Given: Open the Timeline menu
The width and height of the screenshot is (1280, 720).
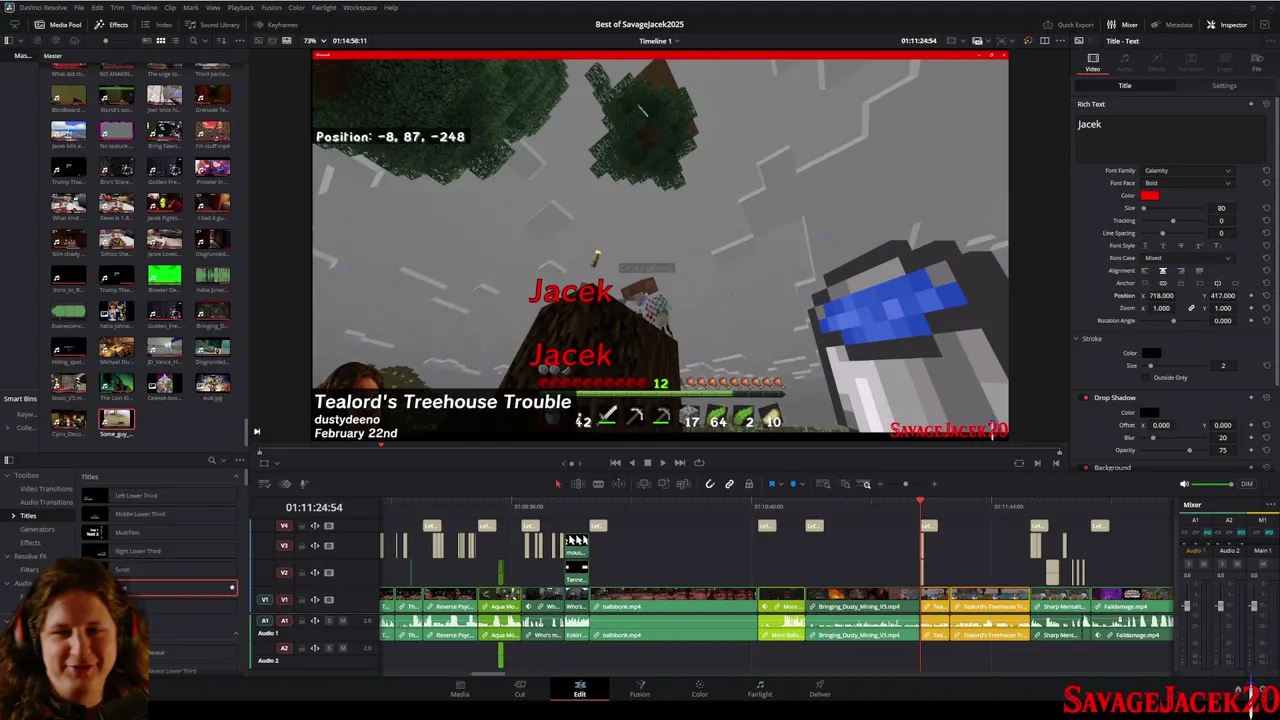Looking at the screenshot, I should coord(144,7).
